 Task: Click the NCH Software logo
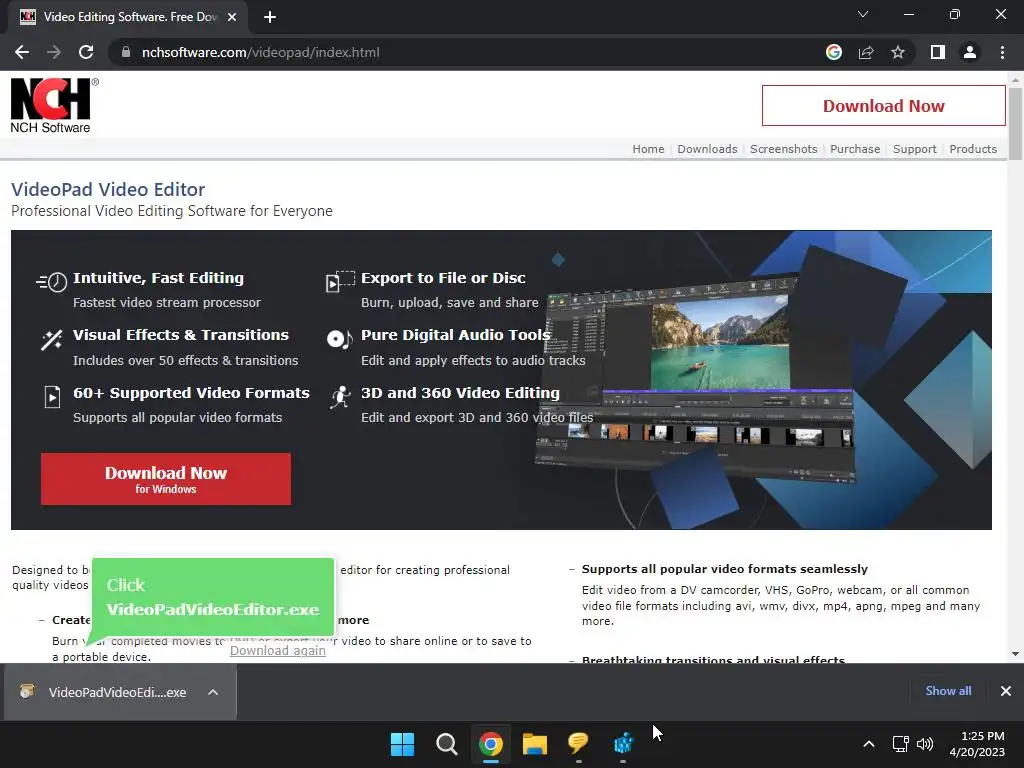click(x=54, y=106)
